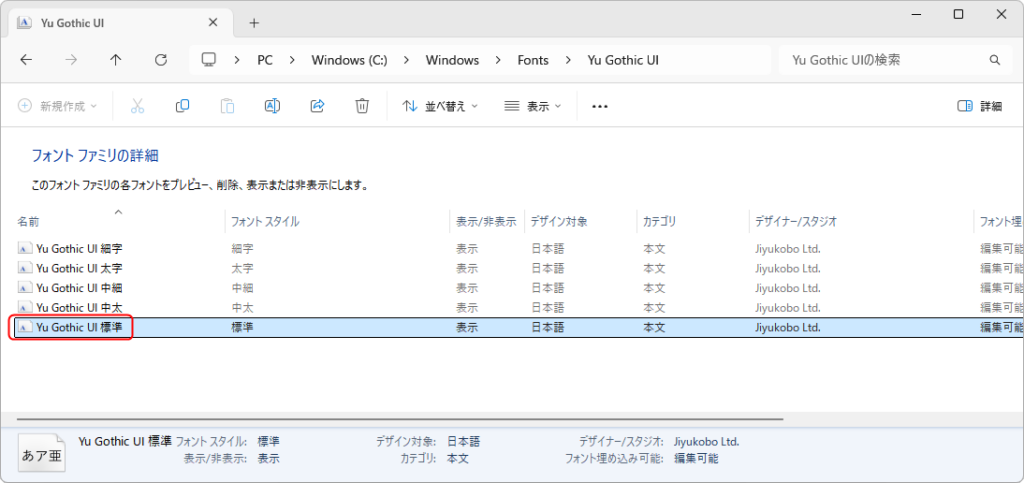
Task: Click the Delete trash can icon
Action: point(362,106)
